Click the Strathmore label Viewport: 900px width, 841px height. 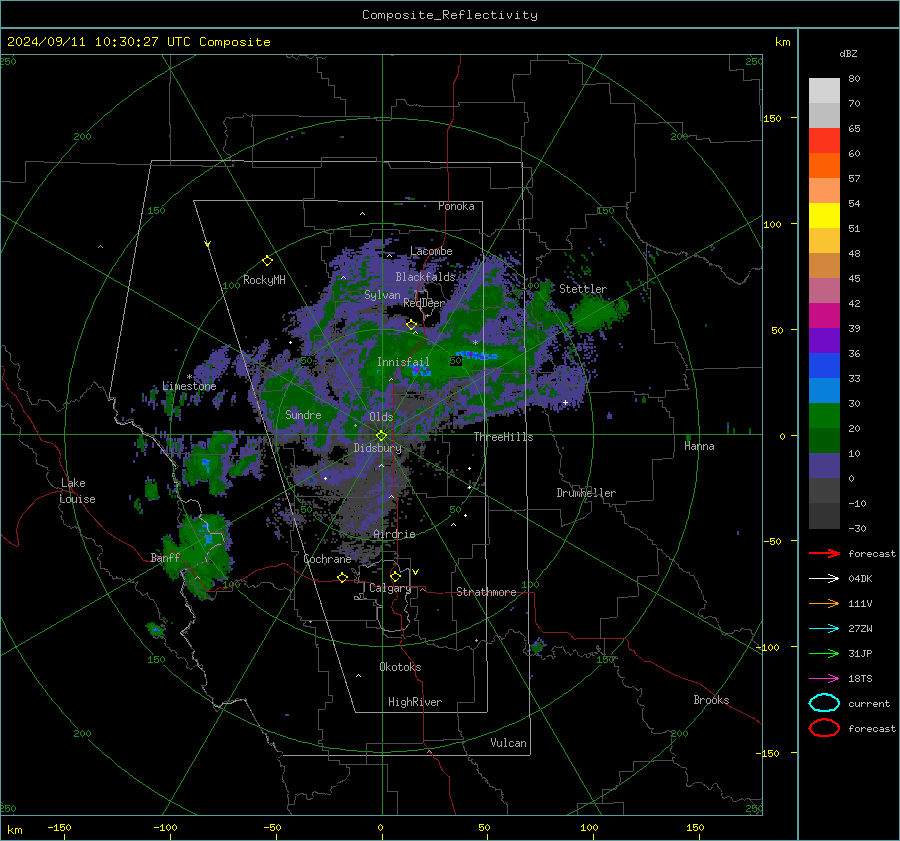[486, 592]
